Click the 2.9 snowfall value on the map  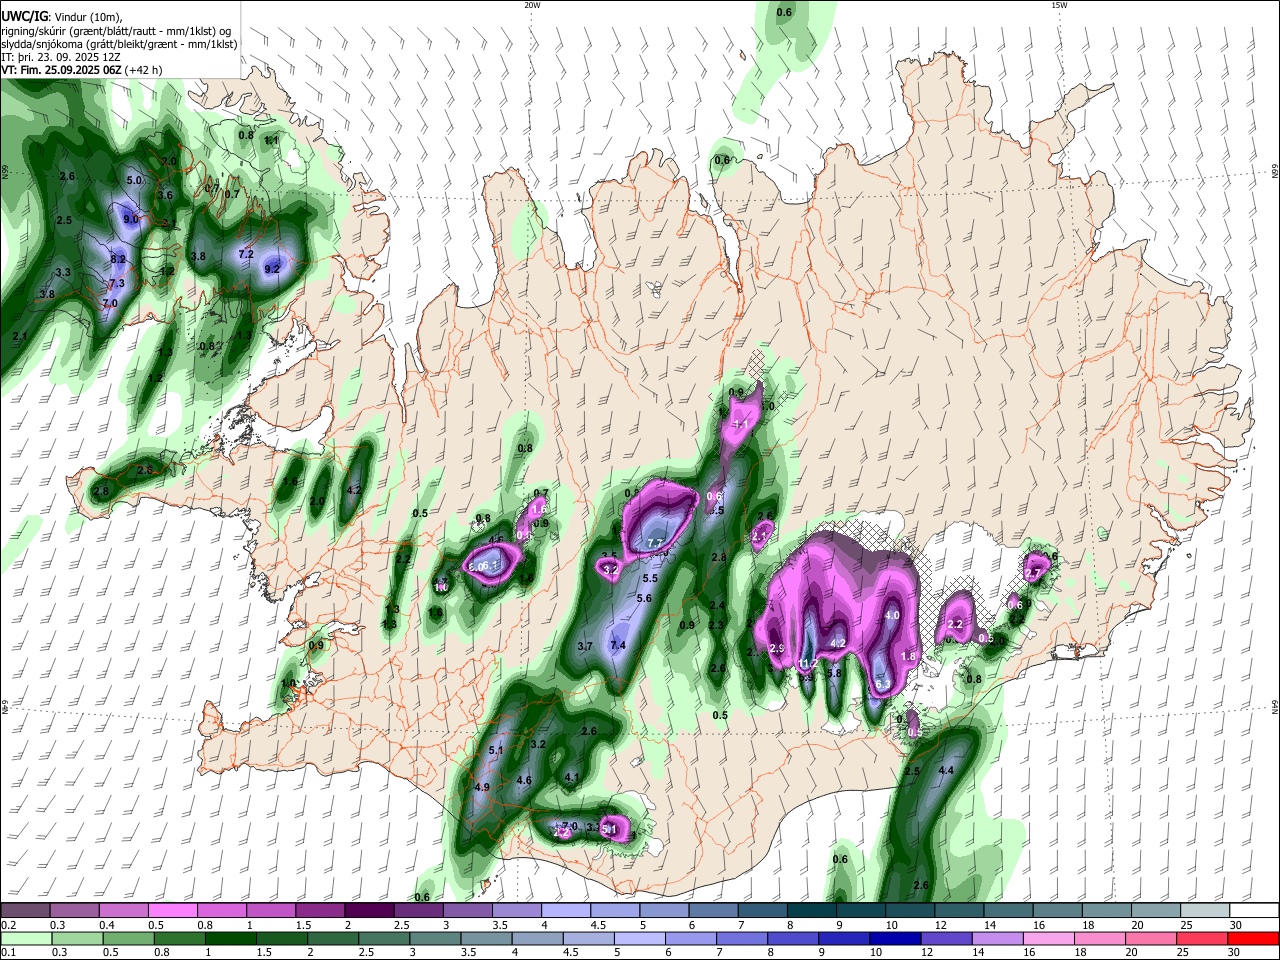(777, 648)
